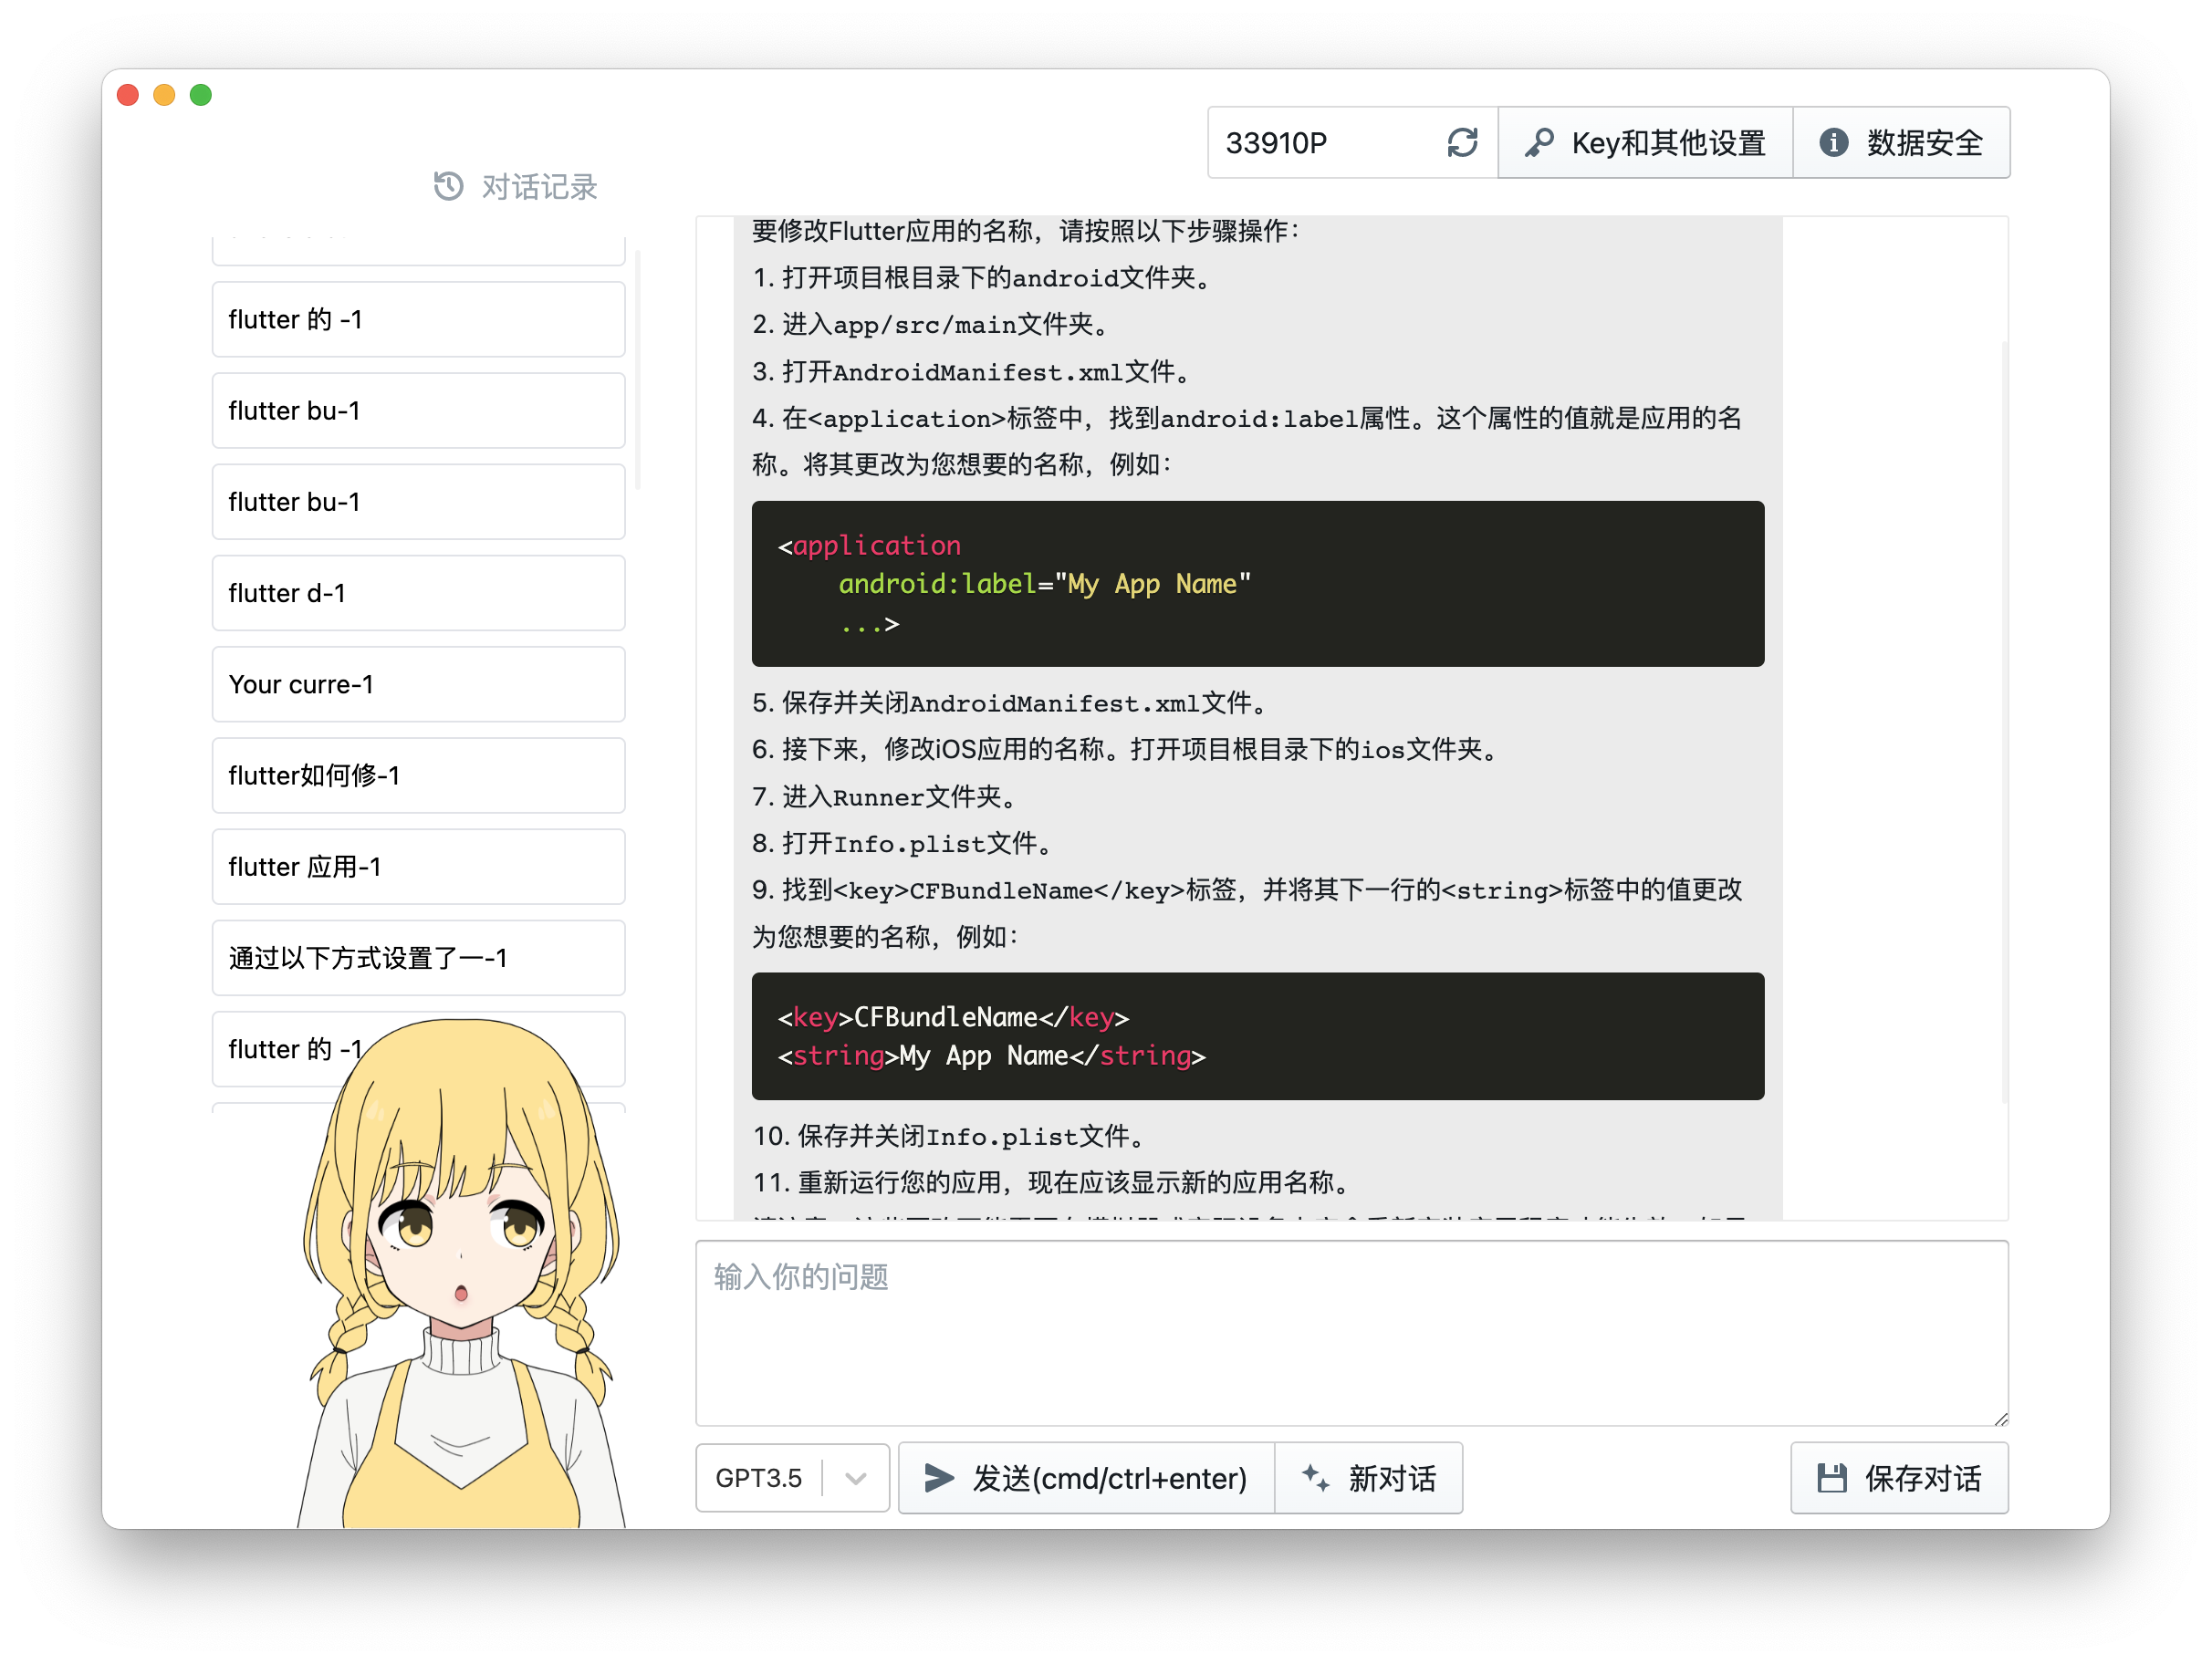This screenshot has width=2212, height=1664.
Task: Click the paper plane send icon
Action: tap(938, 1478)
